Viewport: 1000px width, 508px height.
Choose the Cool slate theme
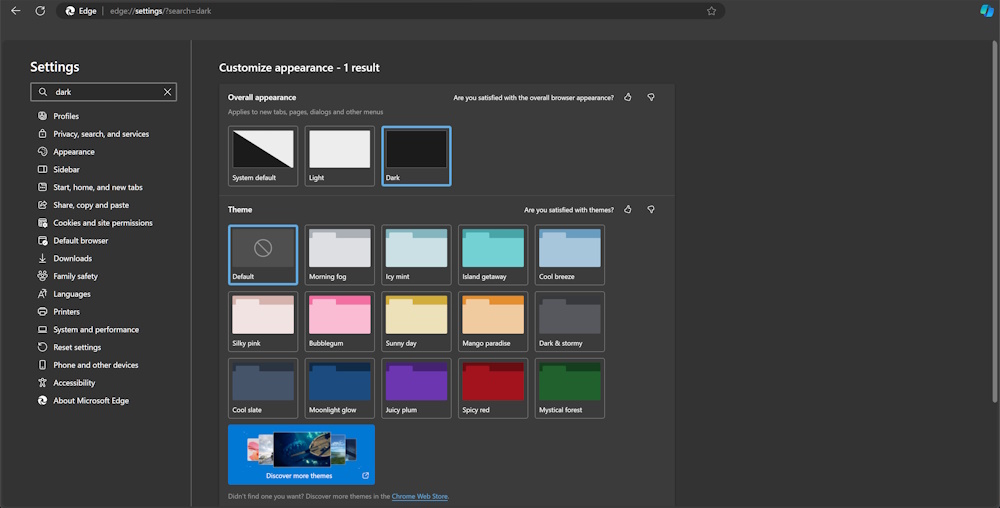[x=263, y=388]
